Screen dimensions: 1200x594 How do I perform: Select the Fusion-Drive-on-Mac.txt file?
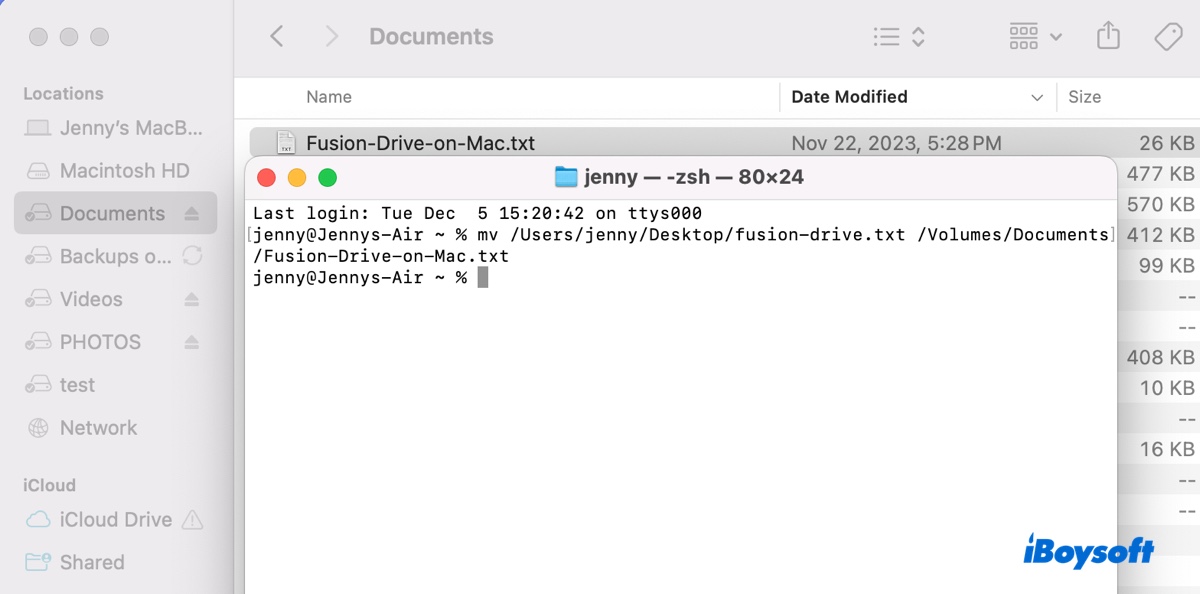420,143
